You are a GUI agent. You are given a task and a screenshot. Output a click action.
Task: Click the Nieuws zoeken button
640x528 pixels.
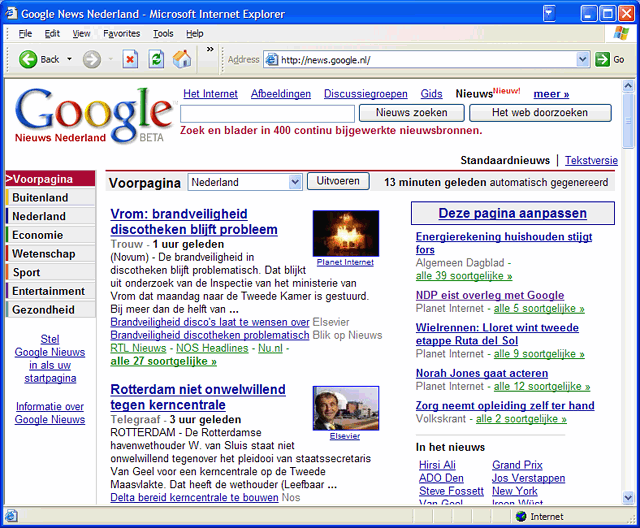tap(411, 113)
